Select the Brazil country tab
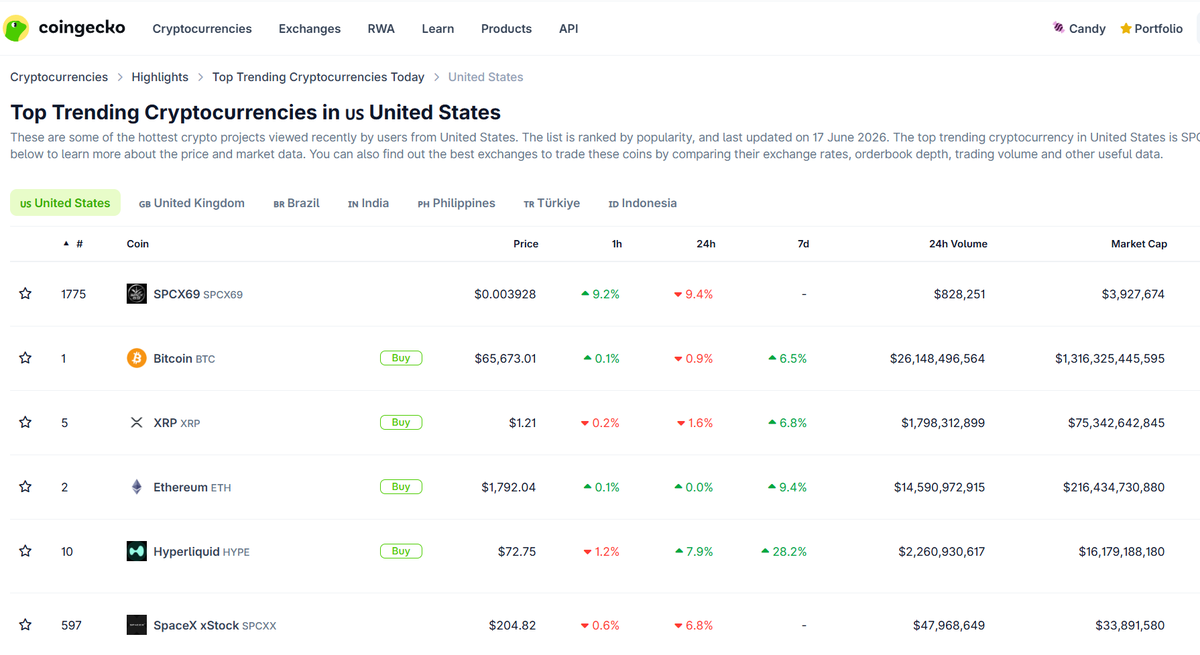This screenshot has width=1200, height=655. point(297,203)
